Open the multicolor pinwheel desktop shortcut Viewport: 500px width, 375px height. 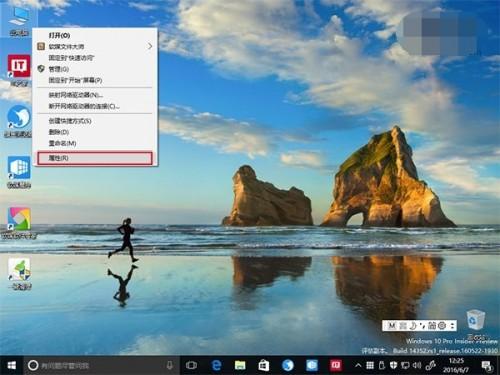[x=19, y=223]
